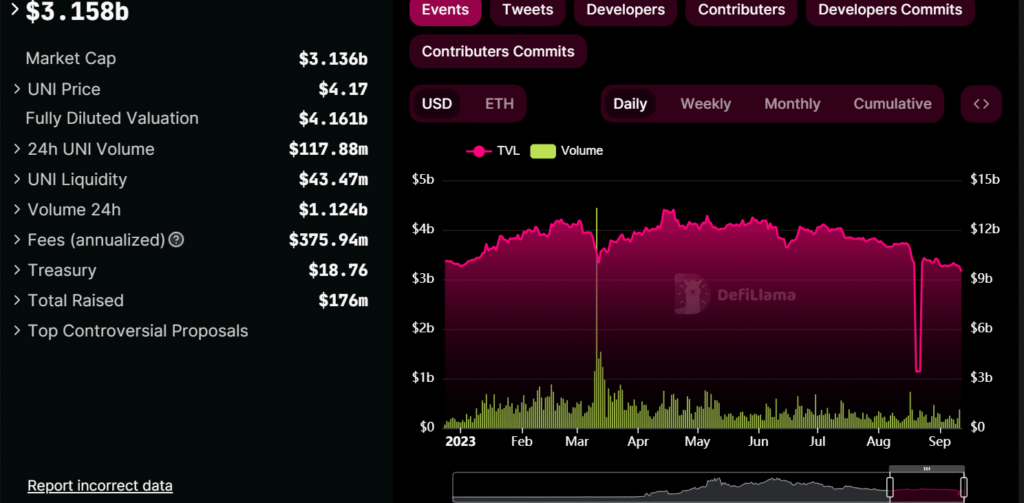Viewport: 1024px width, 503px height.
Task: Click the left handle of range slider
Action: pyautogui.click(x=890, y=487)
